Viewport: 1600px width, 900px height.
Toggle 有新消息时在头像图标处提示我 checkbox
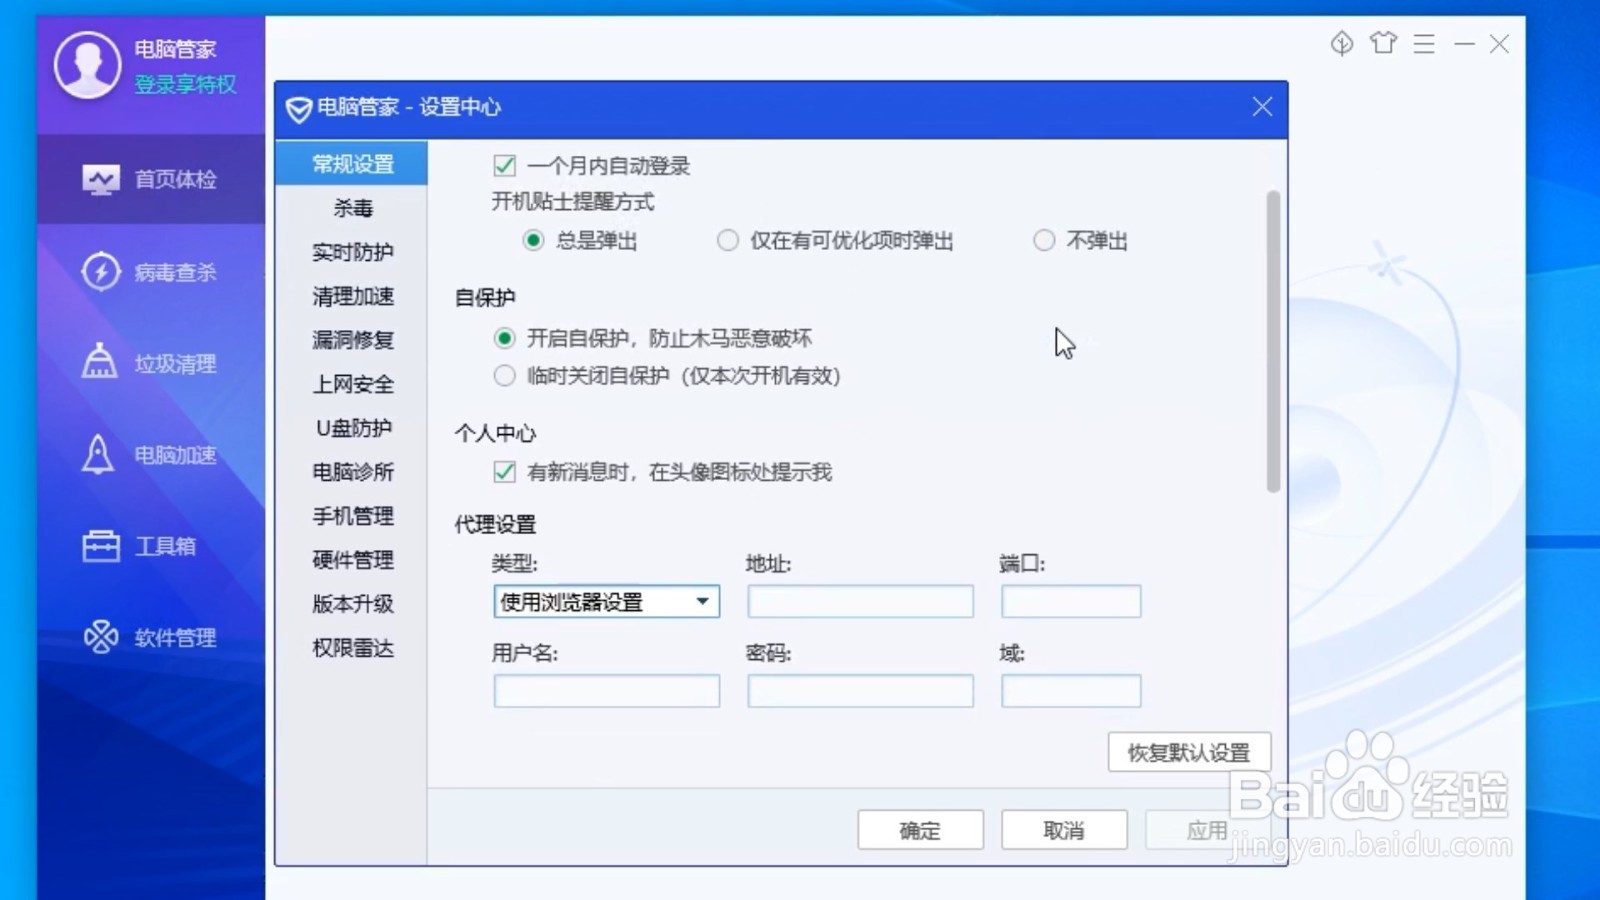click(504, 472)
